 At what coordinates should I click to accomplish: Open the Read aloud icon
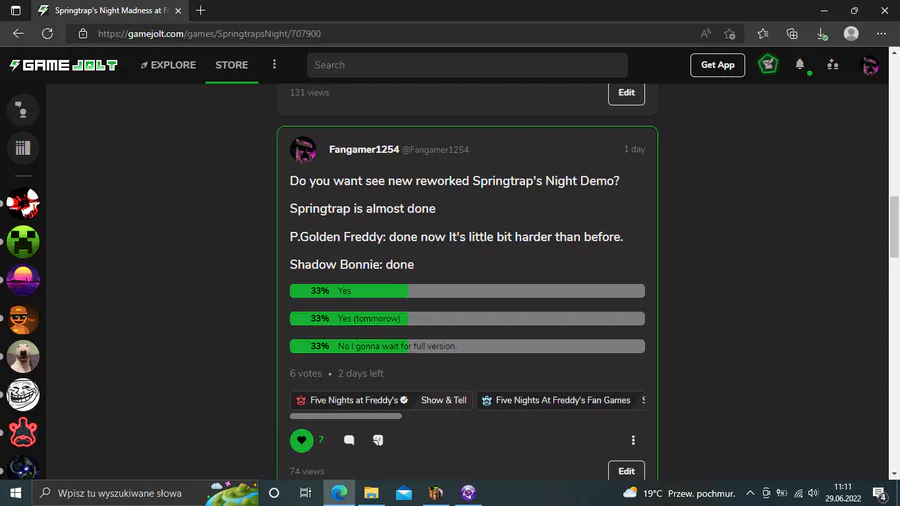coord(705,33)
